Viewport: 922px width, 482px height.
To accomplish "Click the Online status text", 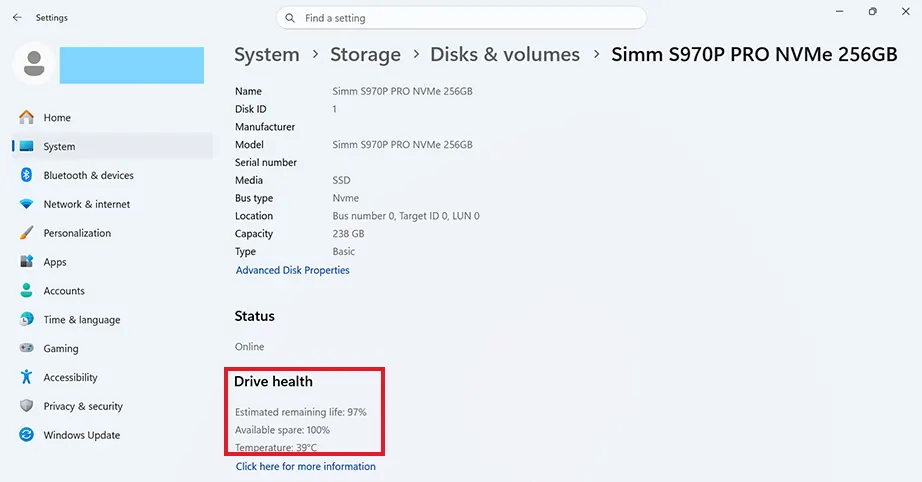I will pyautogui.click(x=249, y=347).
